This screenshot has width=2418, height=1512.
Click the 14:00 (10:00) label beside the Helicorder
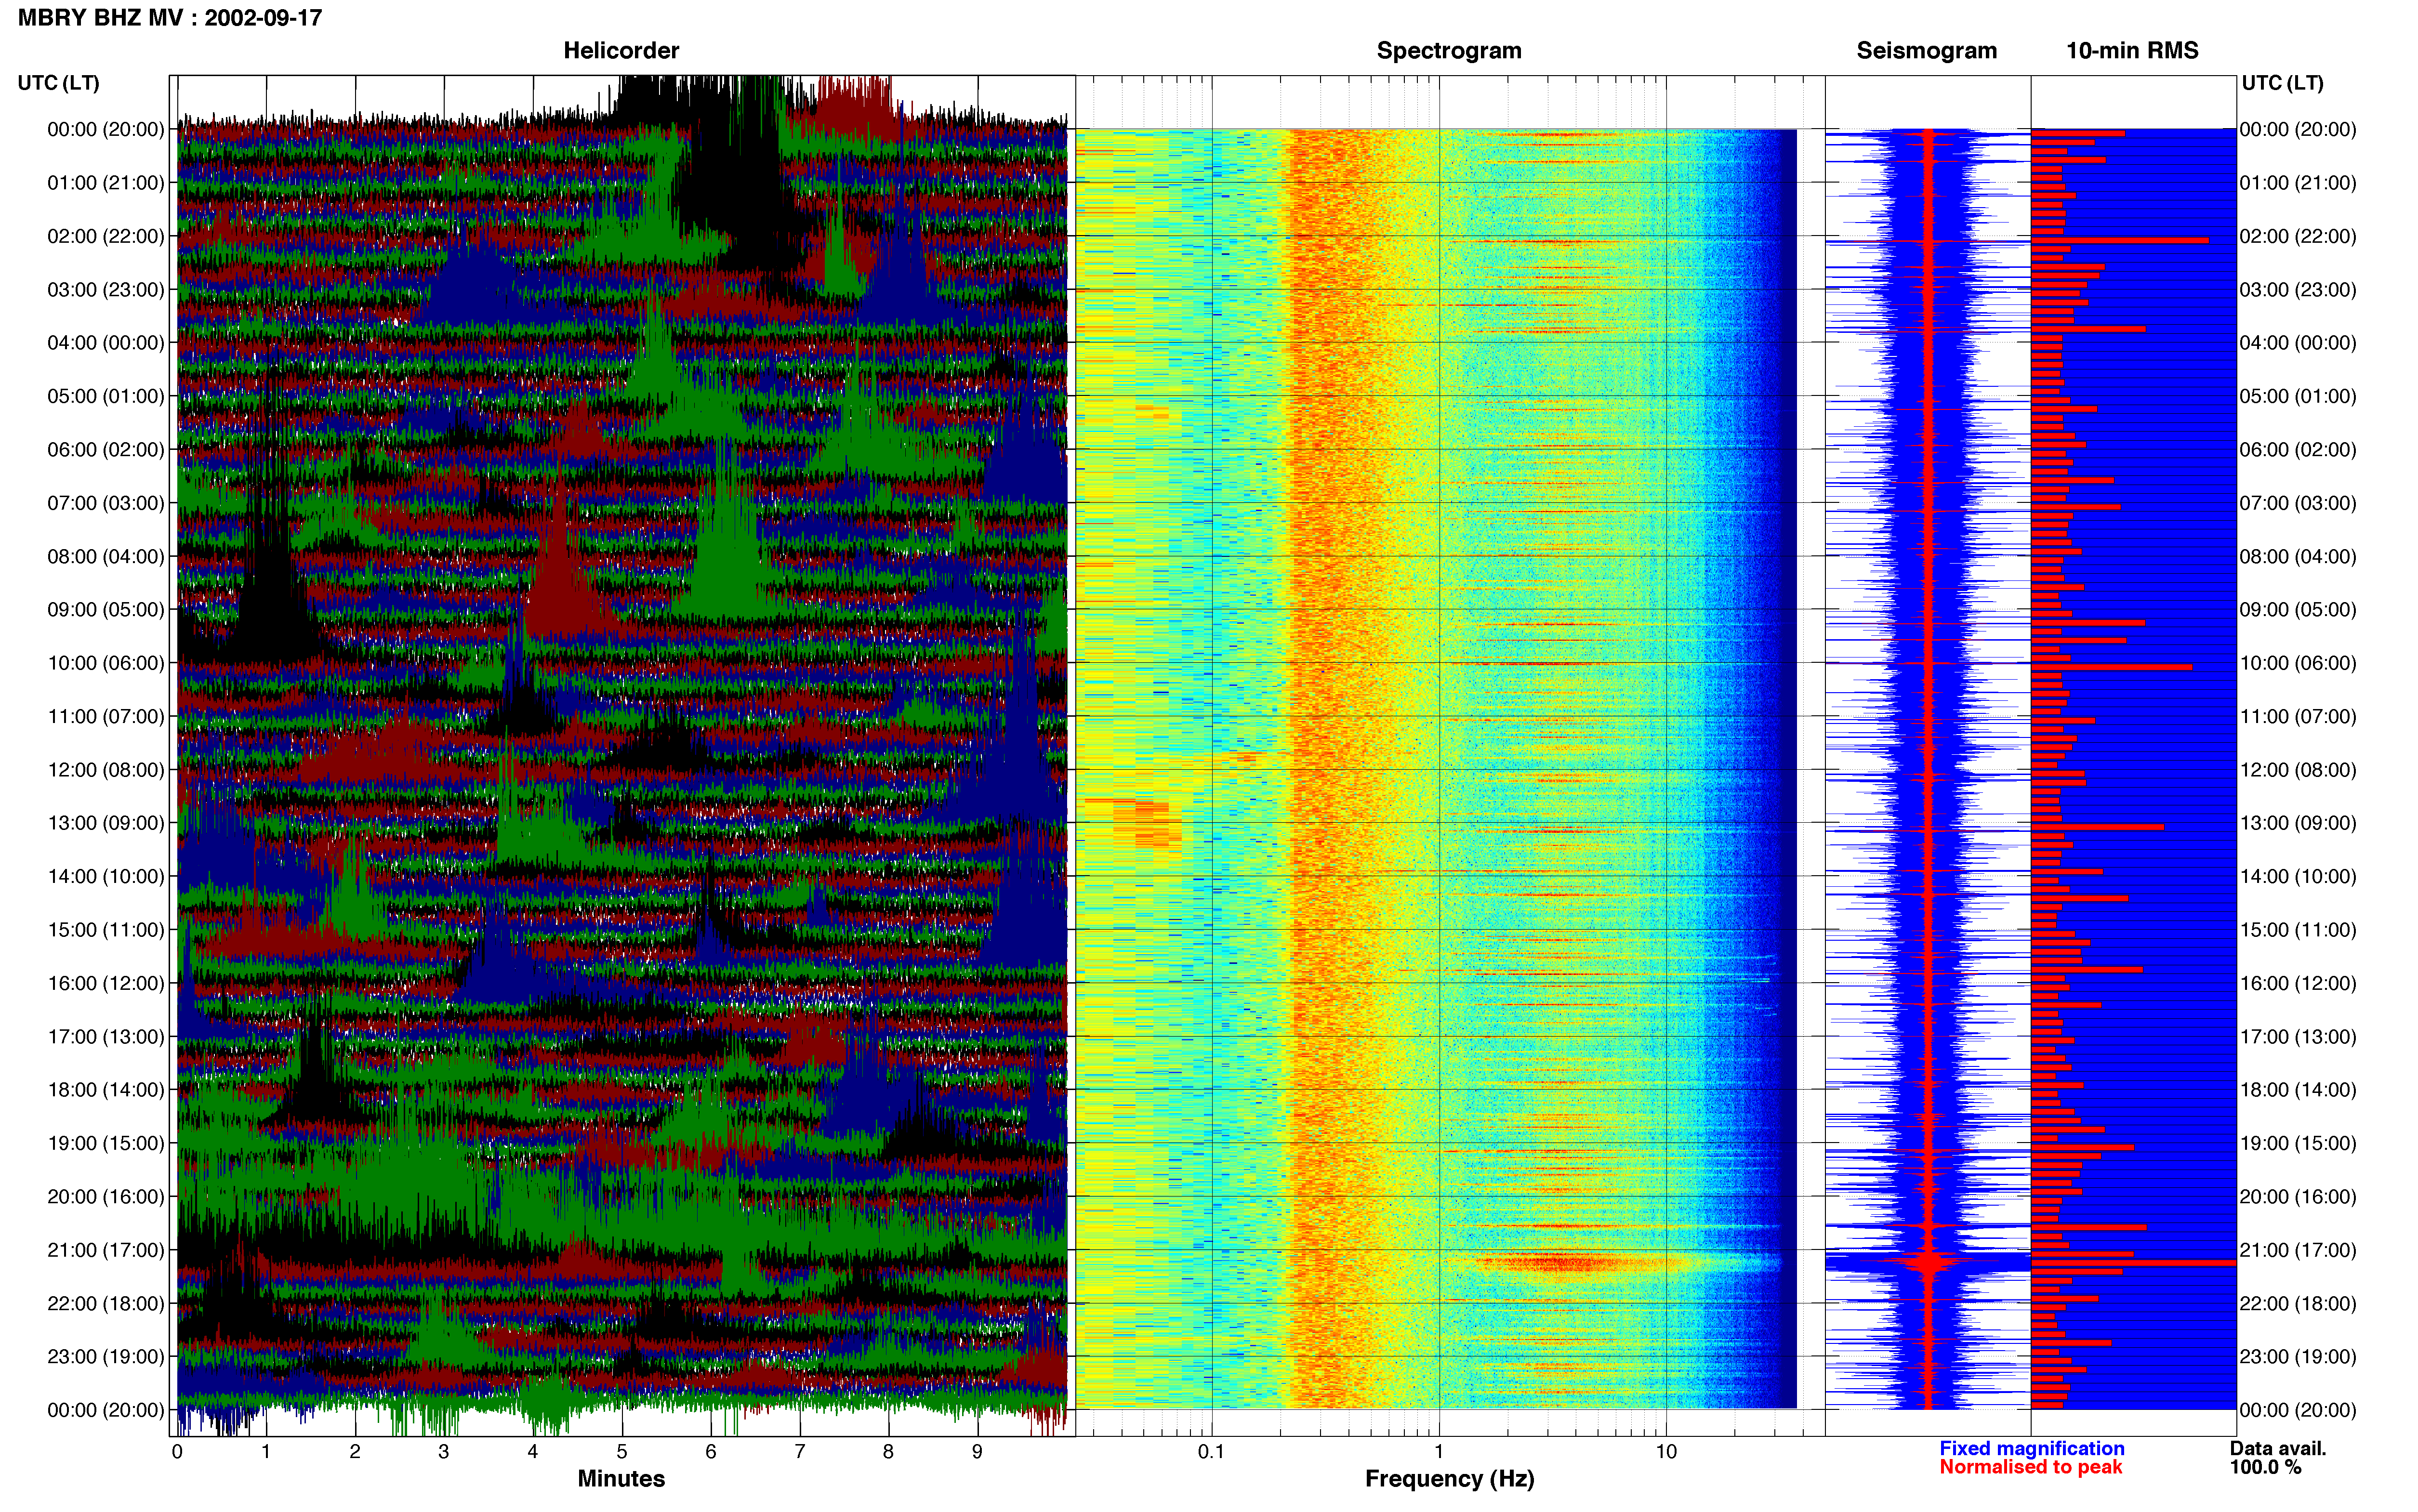106,877
